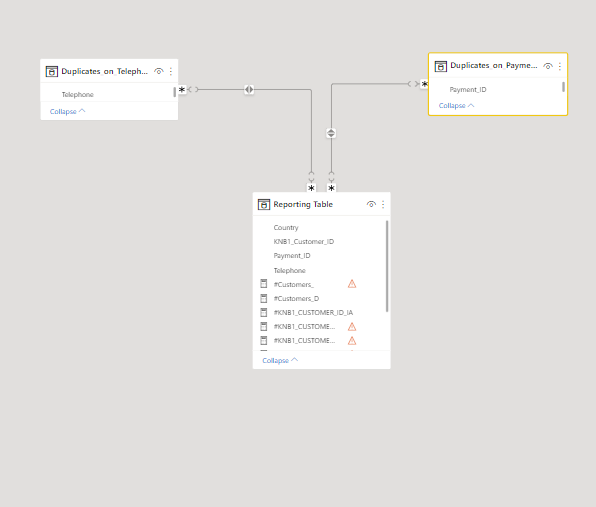Screen dimensions: 596x507
Task: Toggle visibility of Duplicates_on_Telephone table
Action: click(x=159, y=71)
